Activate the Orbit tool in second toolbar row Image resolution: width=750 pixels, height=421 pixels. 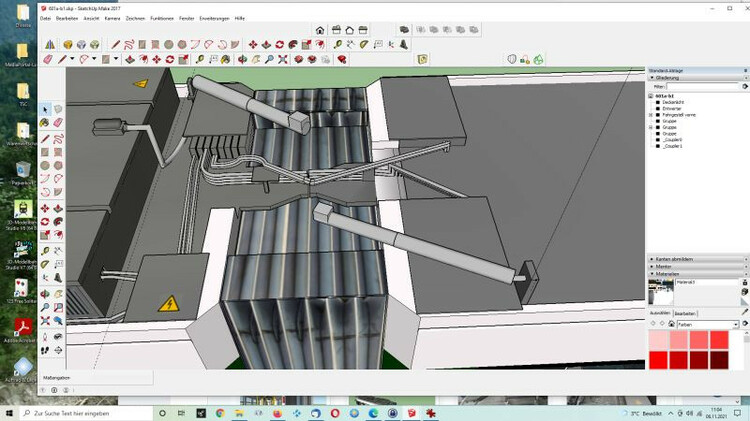pyautogui.click(x=243, y=59)
